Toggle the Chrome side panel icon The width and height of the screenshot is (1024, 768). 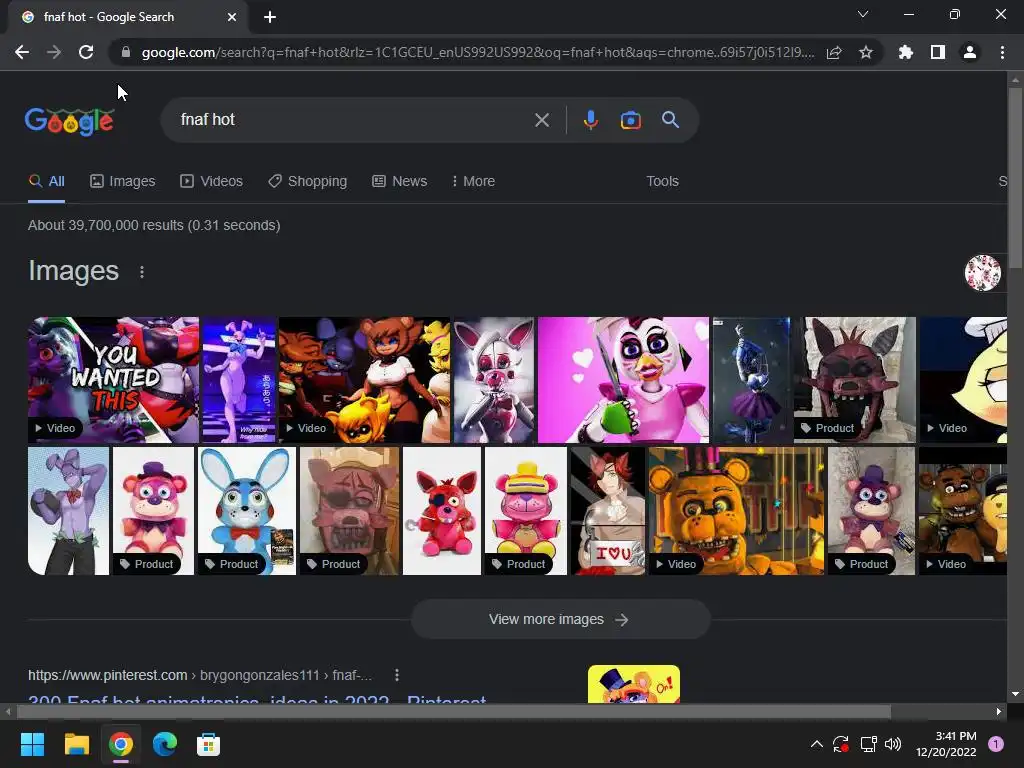[938, 52]
